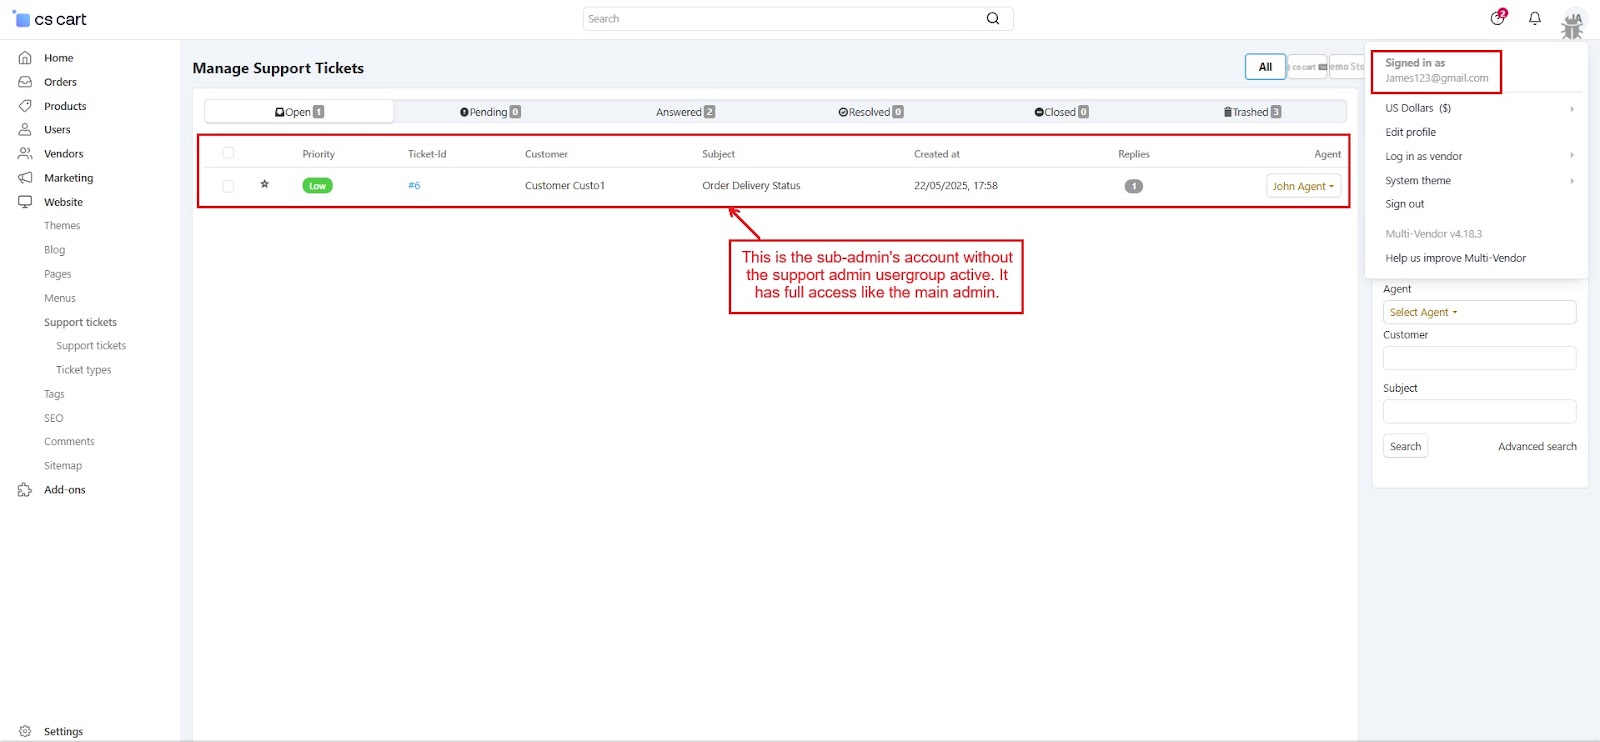Click the Search filter button
This screenshot has width=1600, height=742.
(x=1405, y=446)
